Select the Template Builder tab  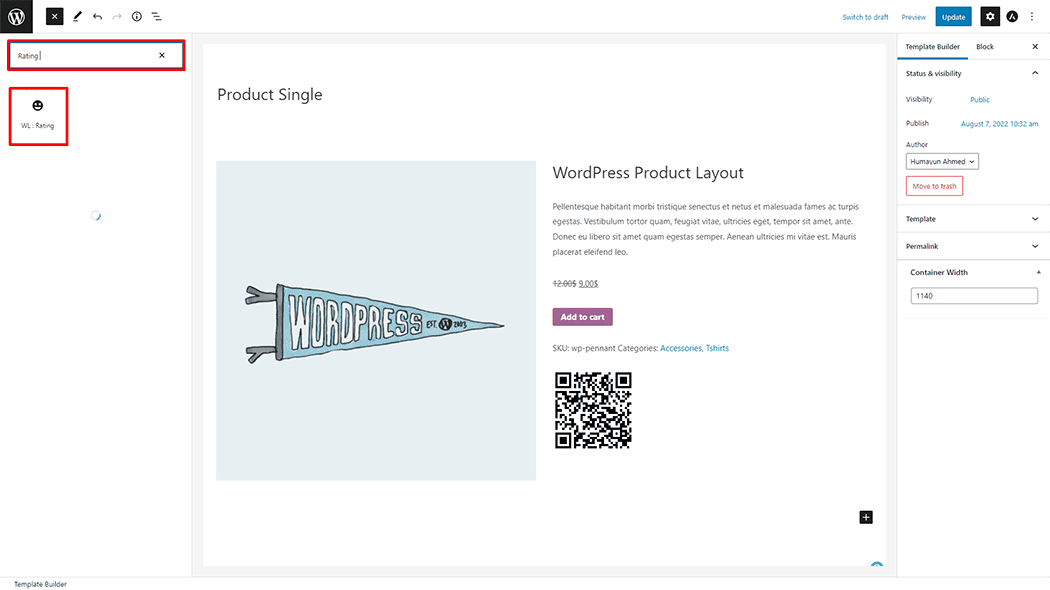pyautogui.click(x=933, y=47)
